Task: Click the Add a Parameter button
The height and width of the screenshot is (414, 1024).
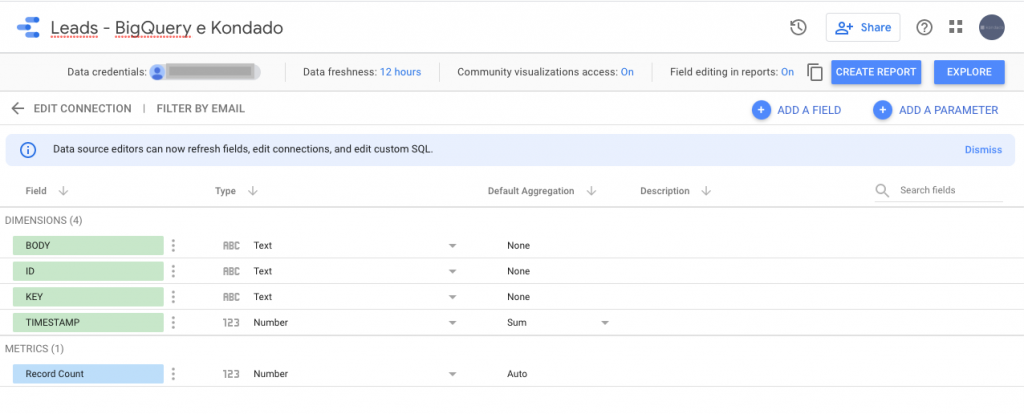Action: click(x=936, y=110)
